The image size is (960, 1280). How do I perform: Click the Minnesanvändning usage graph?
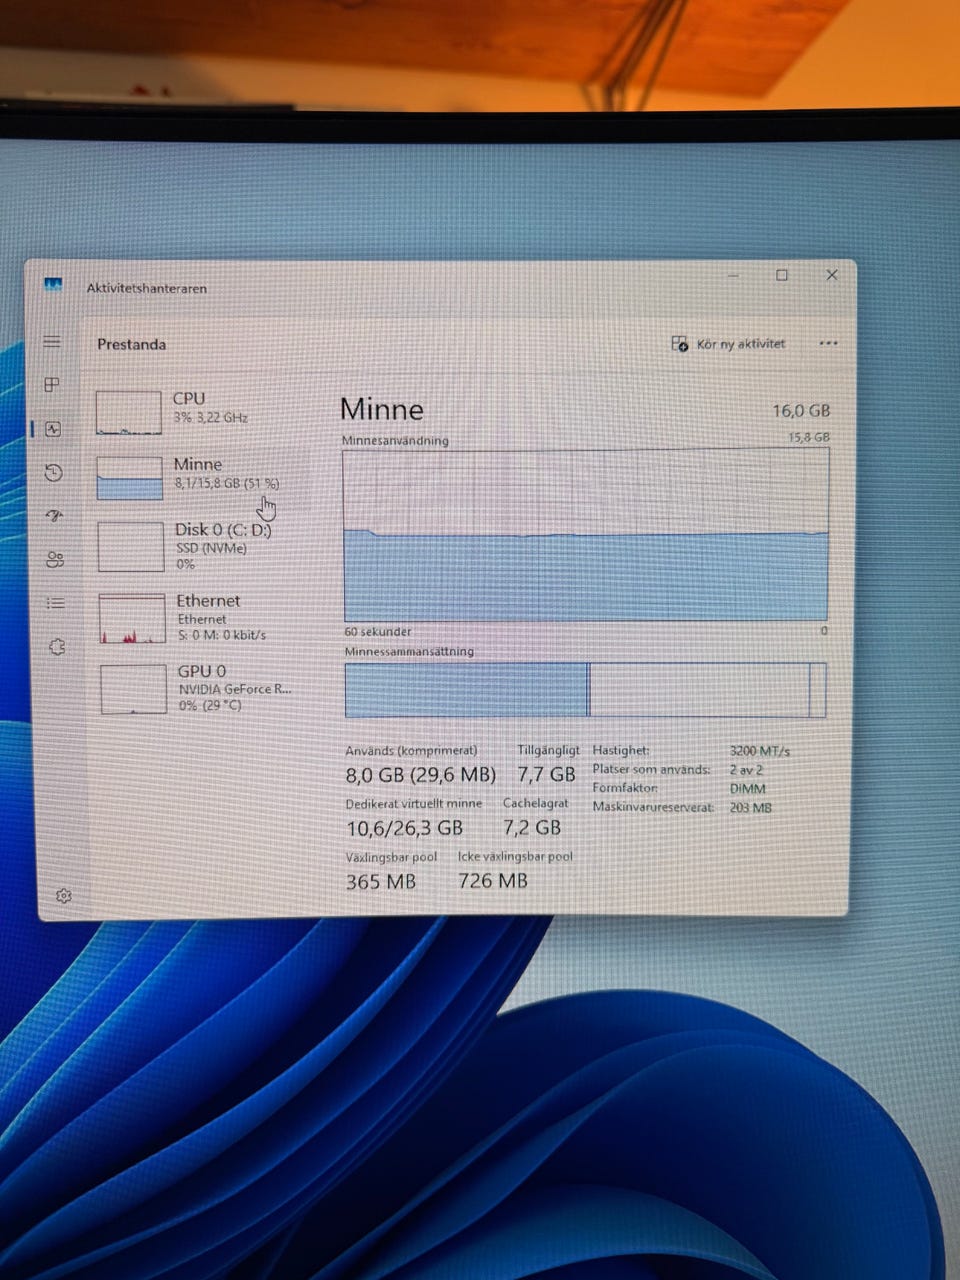point(585,535)
